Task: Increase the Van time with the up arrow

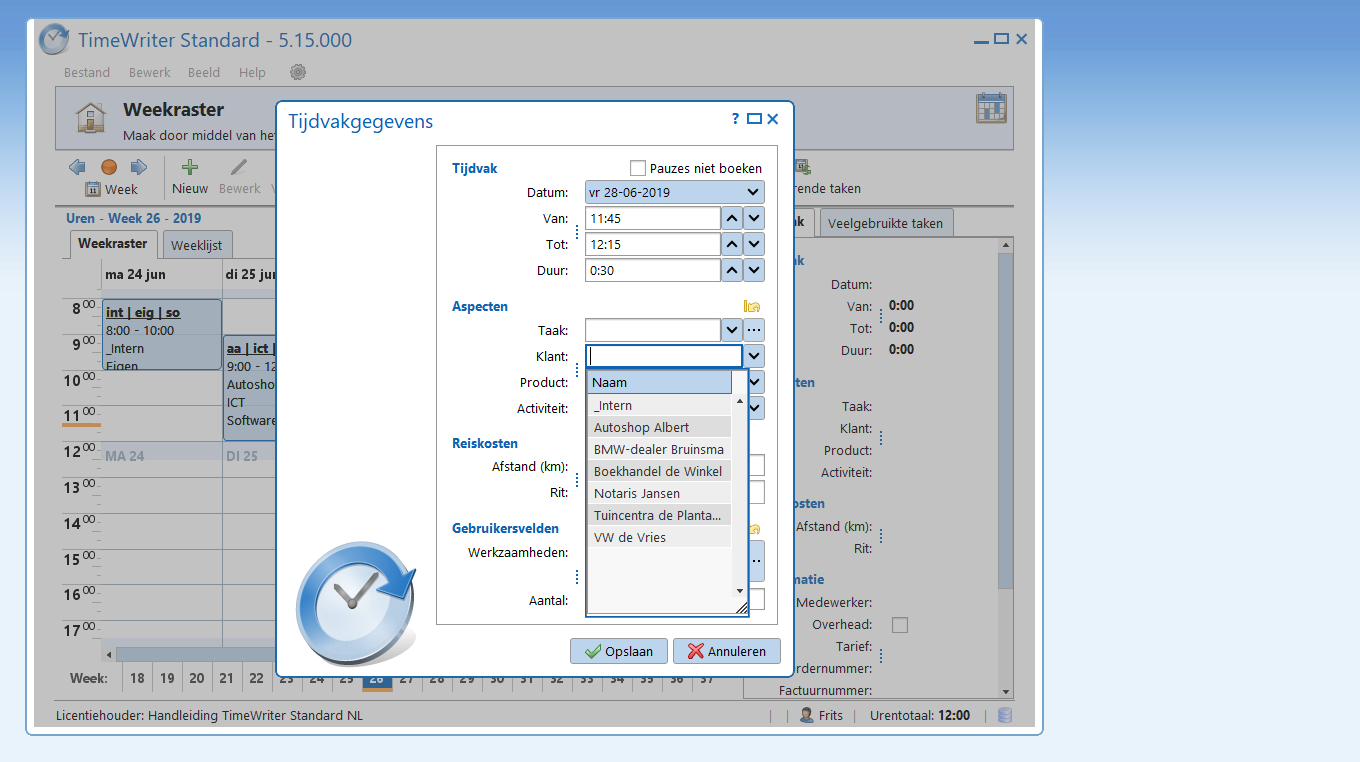Action: (x=732, y=218)
